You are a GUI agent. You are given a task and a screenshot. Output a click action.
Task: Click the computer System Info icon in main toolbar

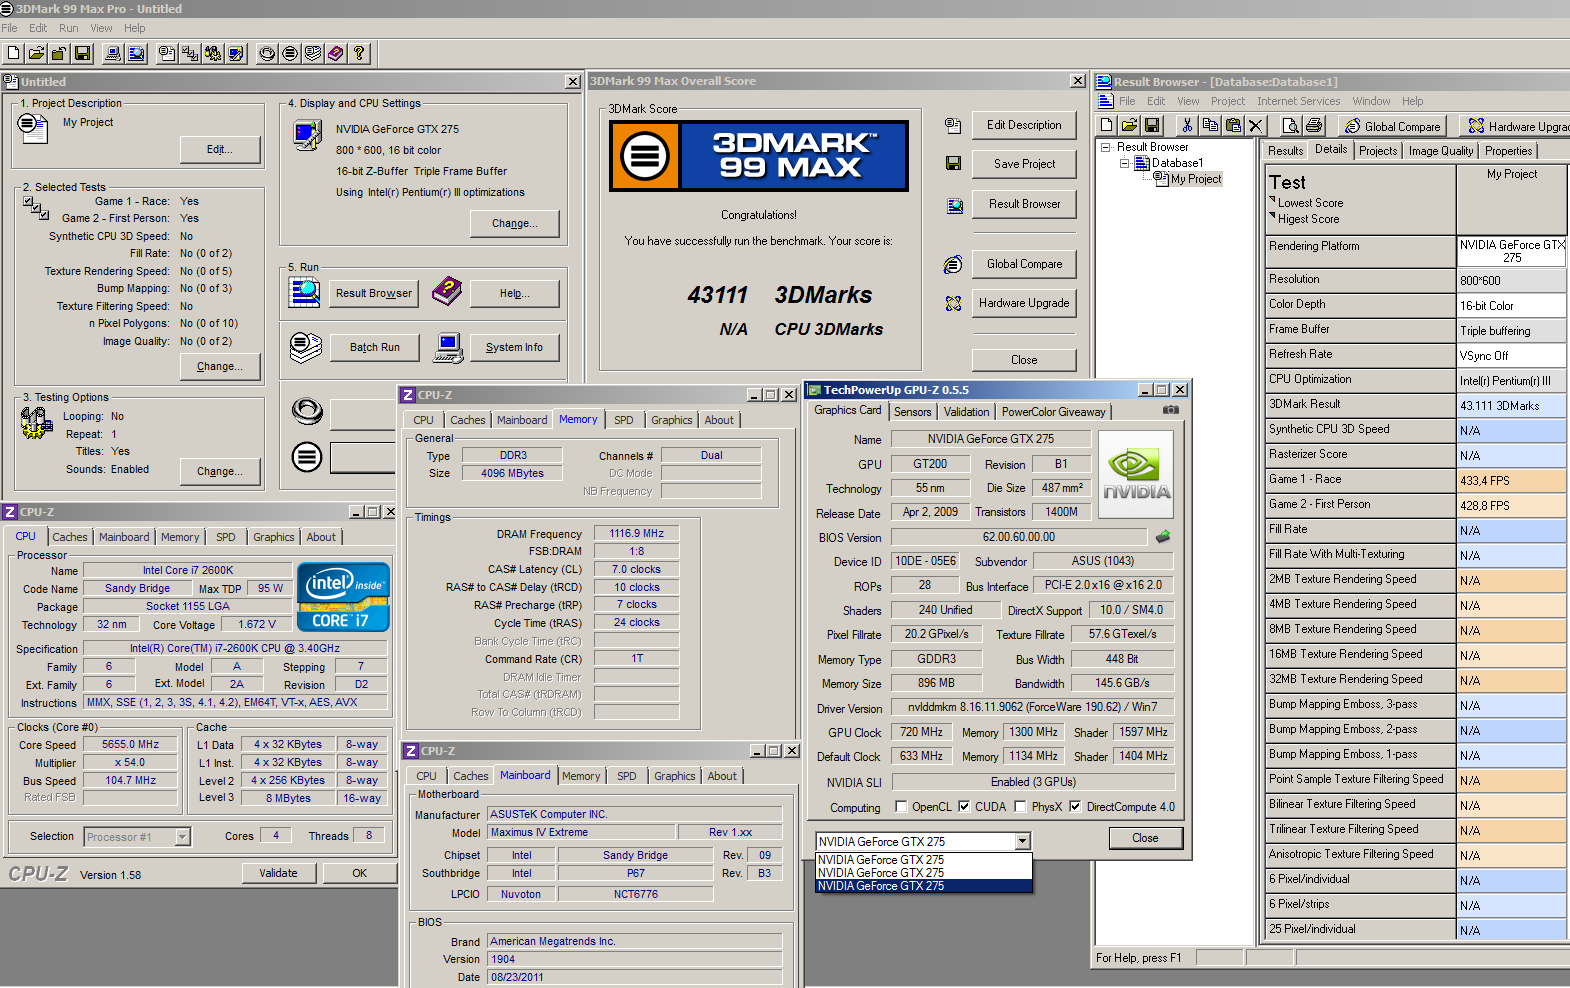click(113, 53)
